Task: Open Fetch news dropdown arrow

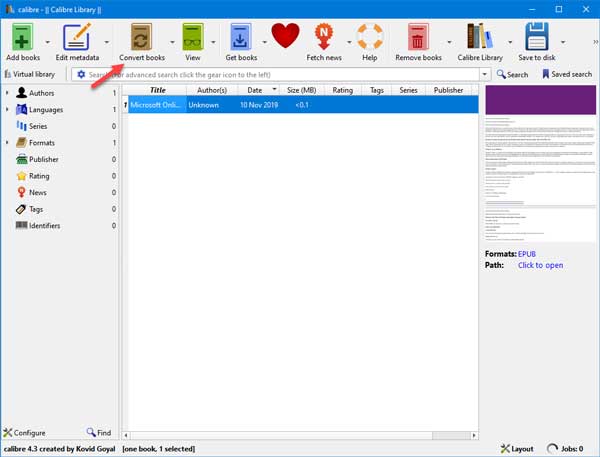Action: point(349,41)
